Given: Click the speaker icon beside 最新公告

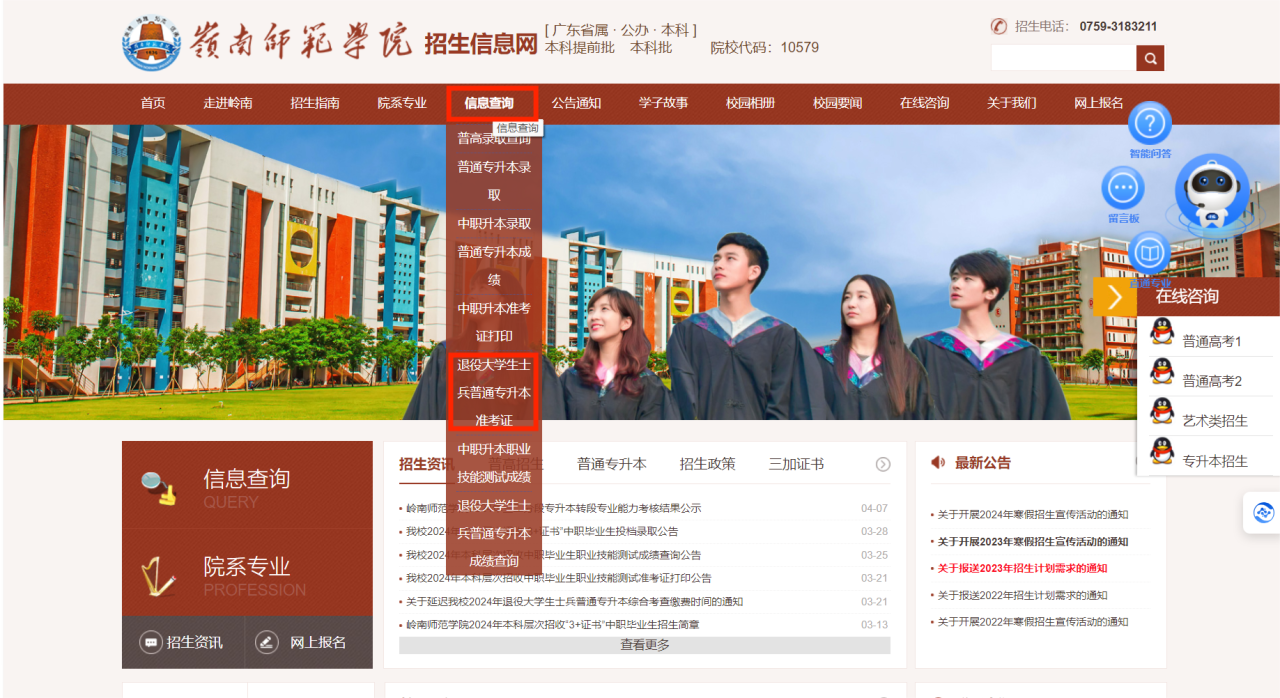Looking at the screenshot, I should (937, 462).
